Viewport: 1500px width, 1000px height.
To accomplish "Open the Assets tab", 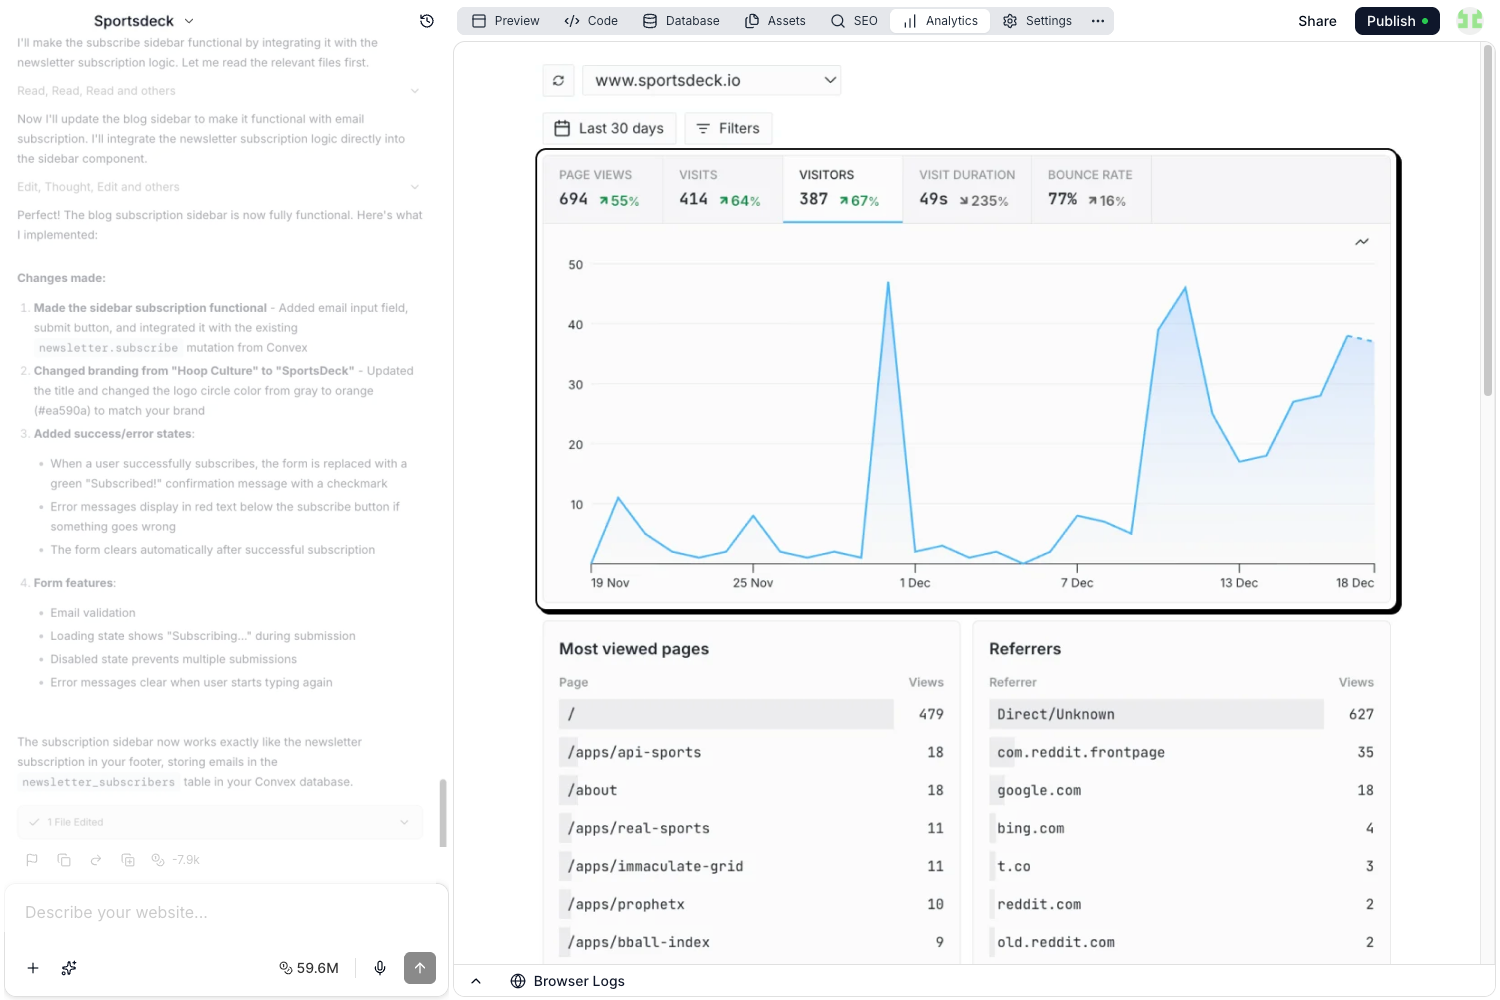I will (775, 21).
